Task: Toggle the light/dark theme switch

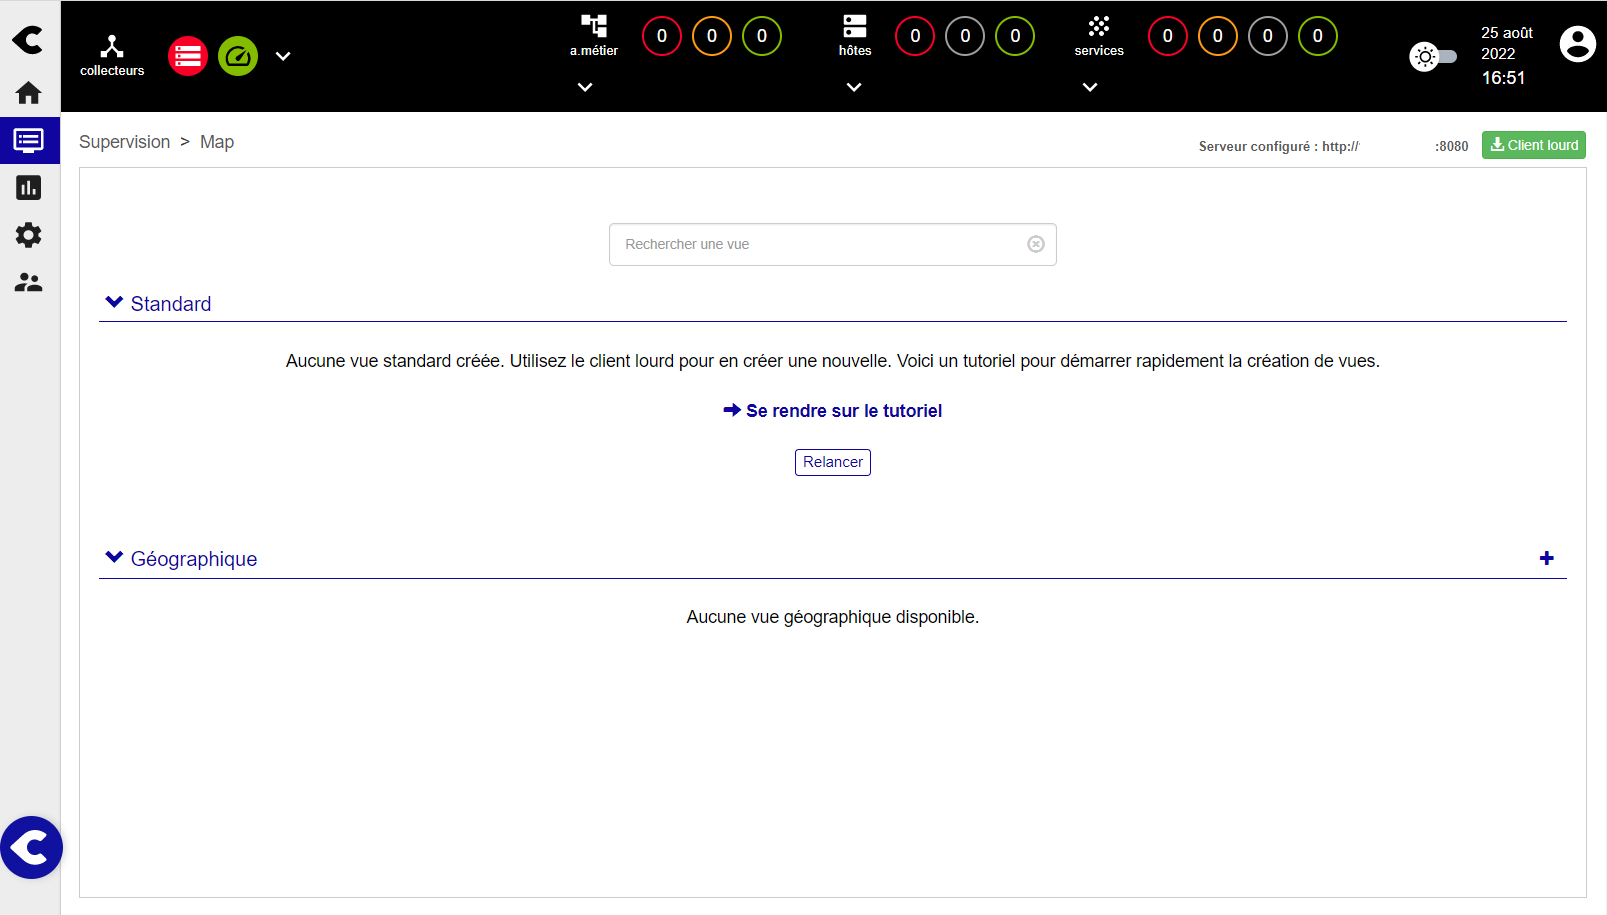Action: click(x=1433, y=57)
